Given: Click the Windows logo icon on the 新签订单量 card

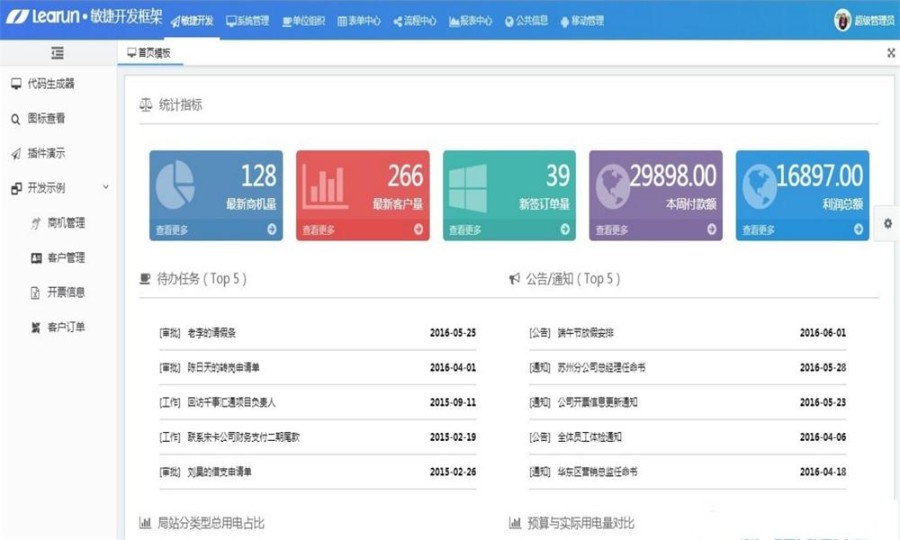Looking at the screenshot, I should [x=468, y=189].
